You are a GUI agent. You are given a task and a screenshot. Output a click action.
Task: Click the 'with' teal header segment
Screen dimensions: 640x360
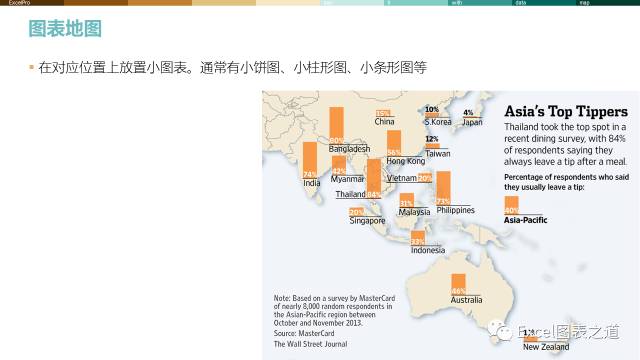click(480, 2)
